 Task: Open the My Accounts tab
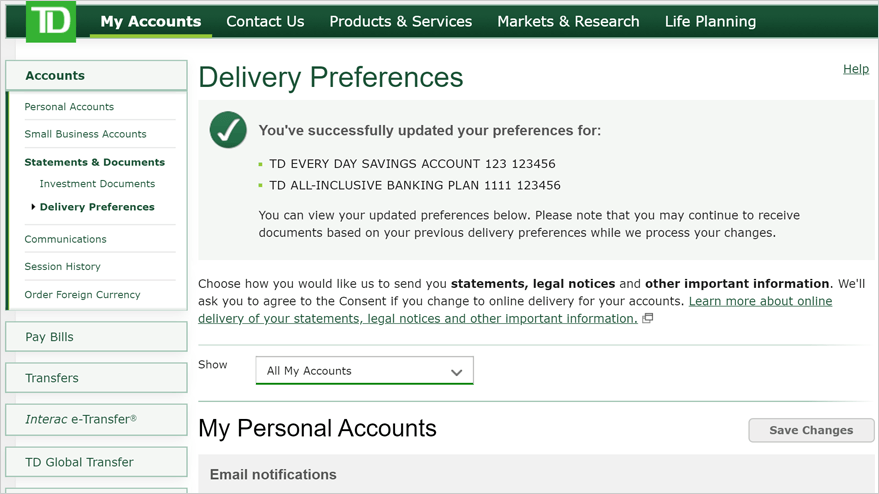[x=151, y=21]
